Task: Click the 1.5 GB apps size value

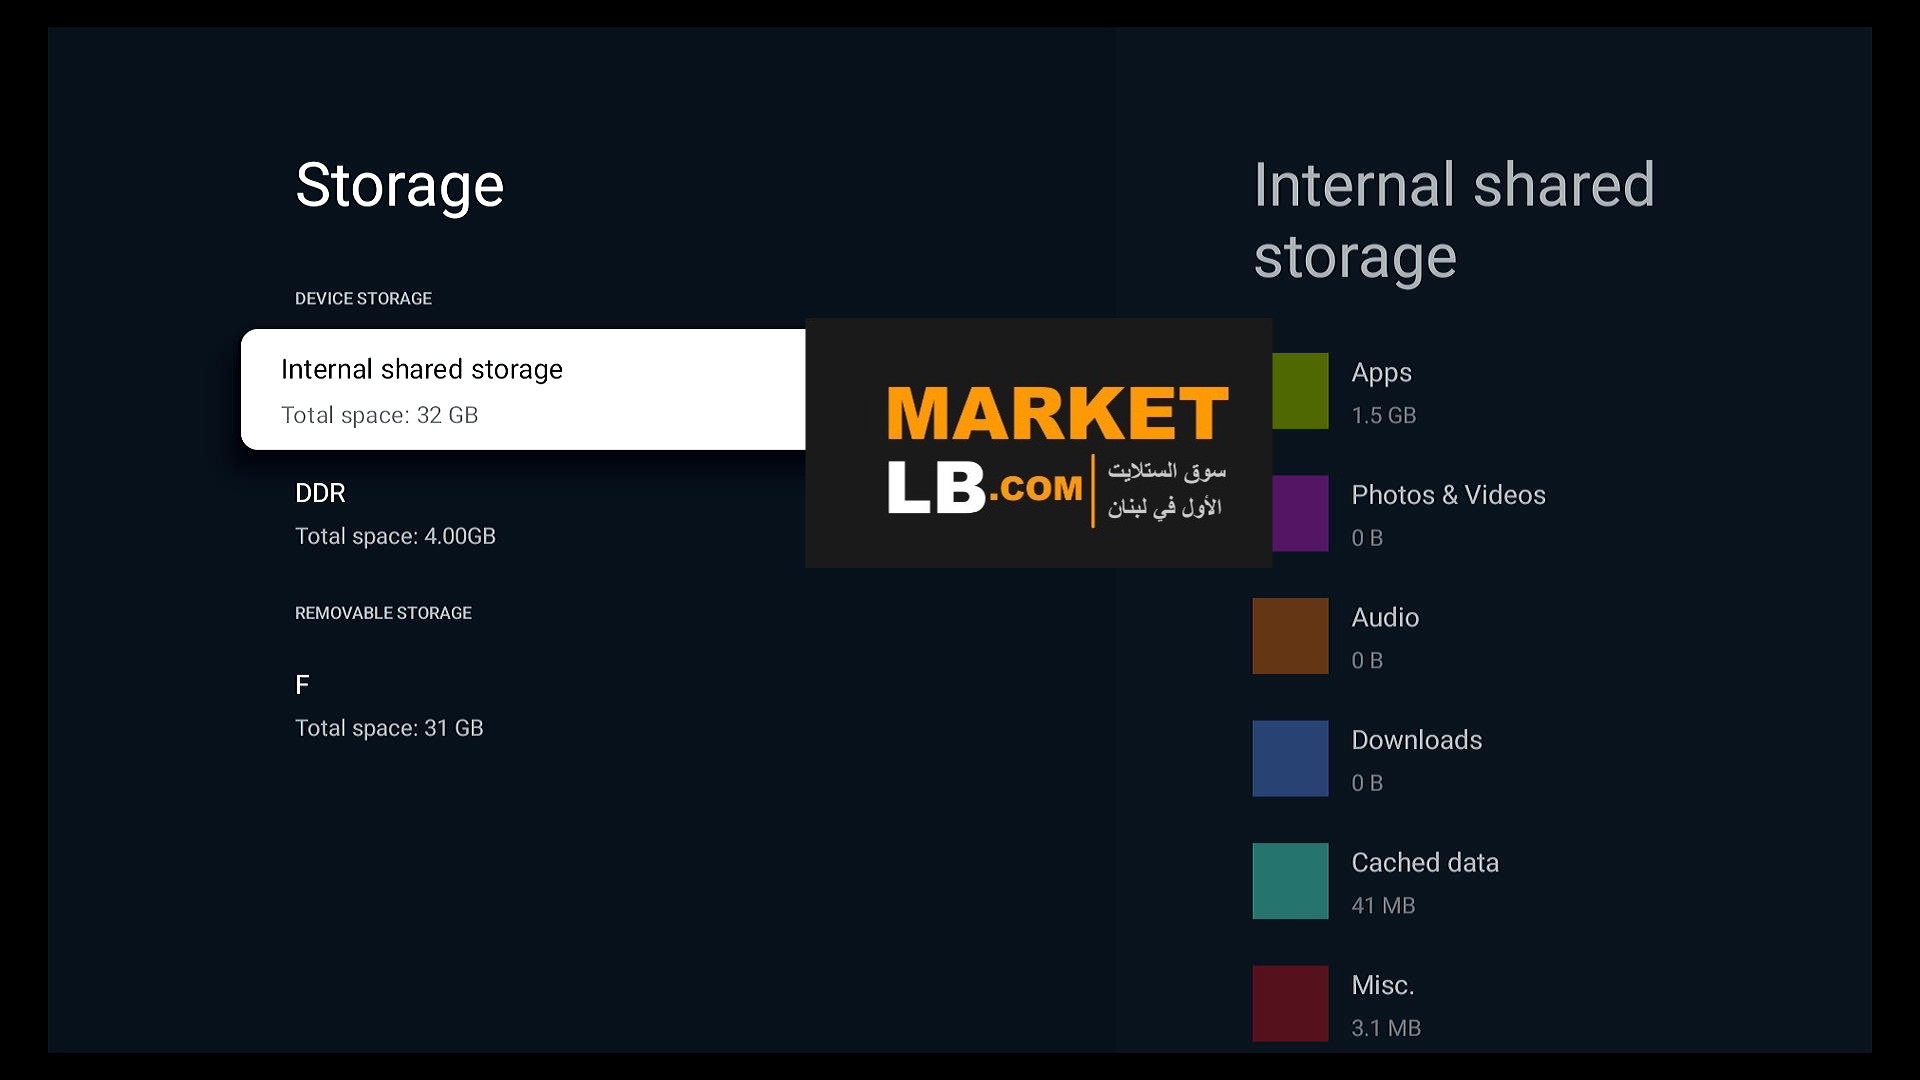Action: click(x=1384, y=415)
